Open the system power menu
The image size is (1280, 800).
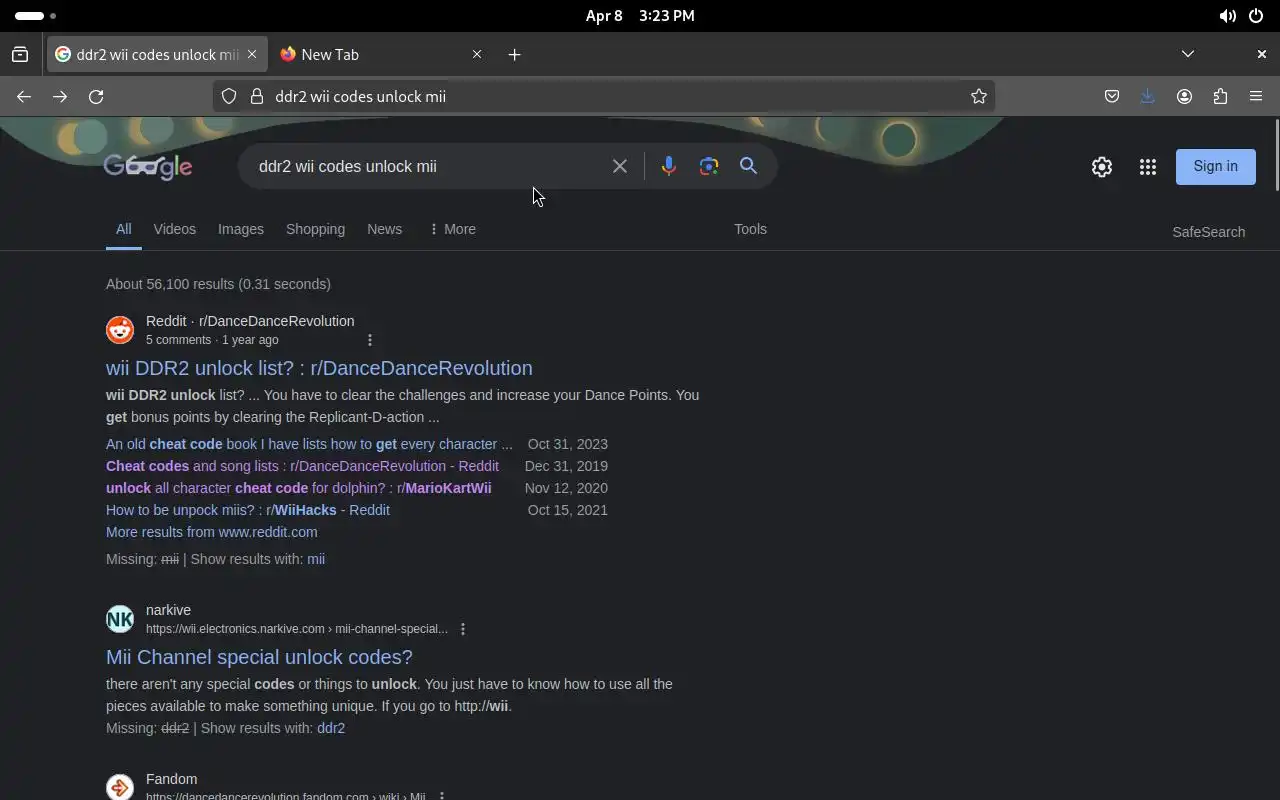click(1256, 16)
